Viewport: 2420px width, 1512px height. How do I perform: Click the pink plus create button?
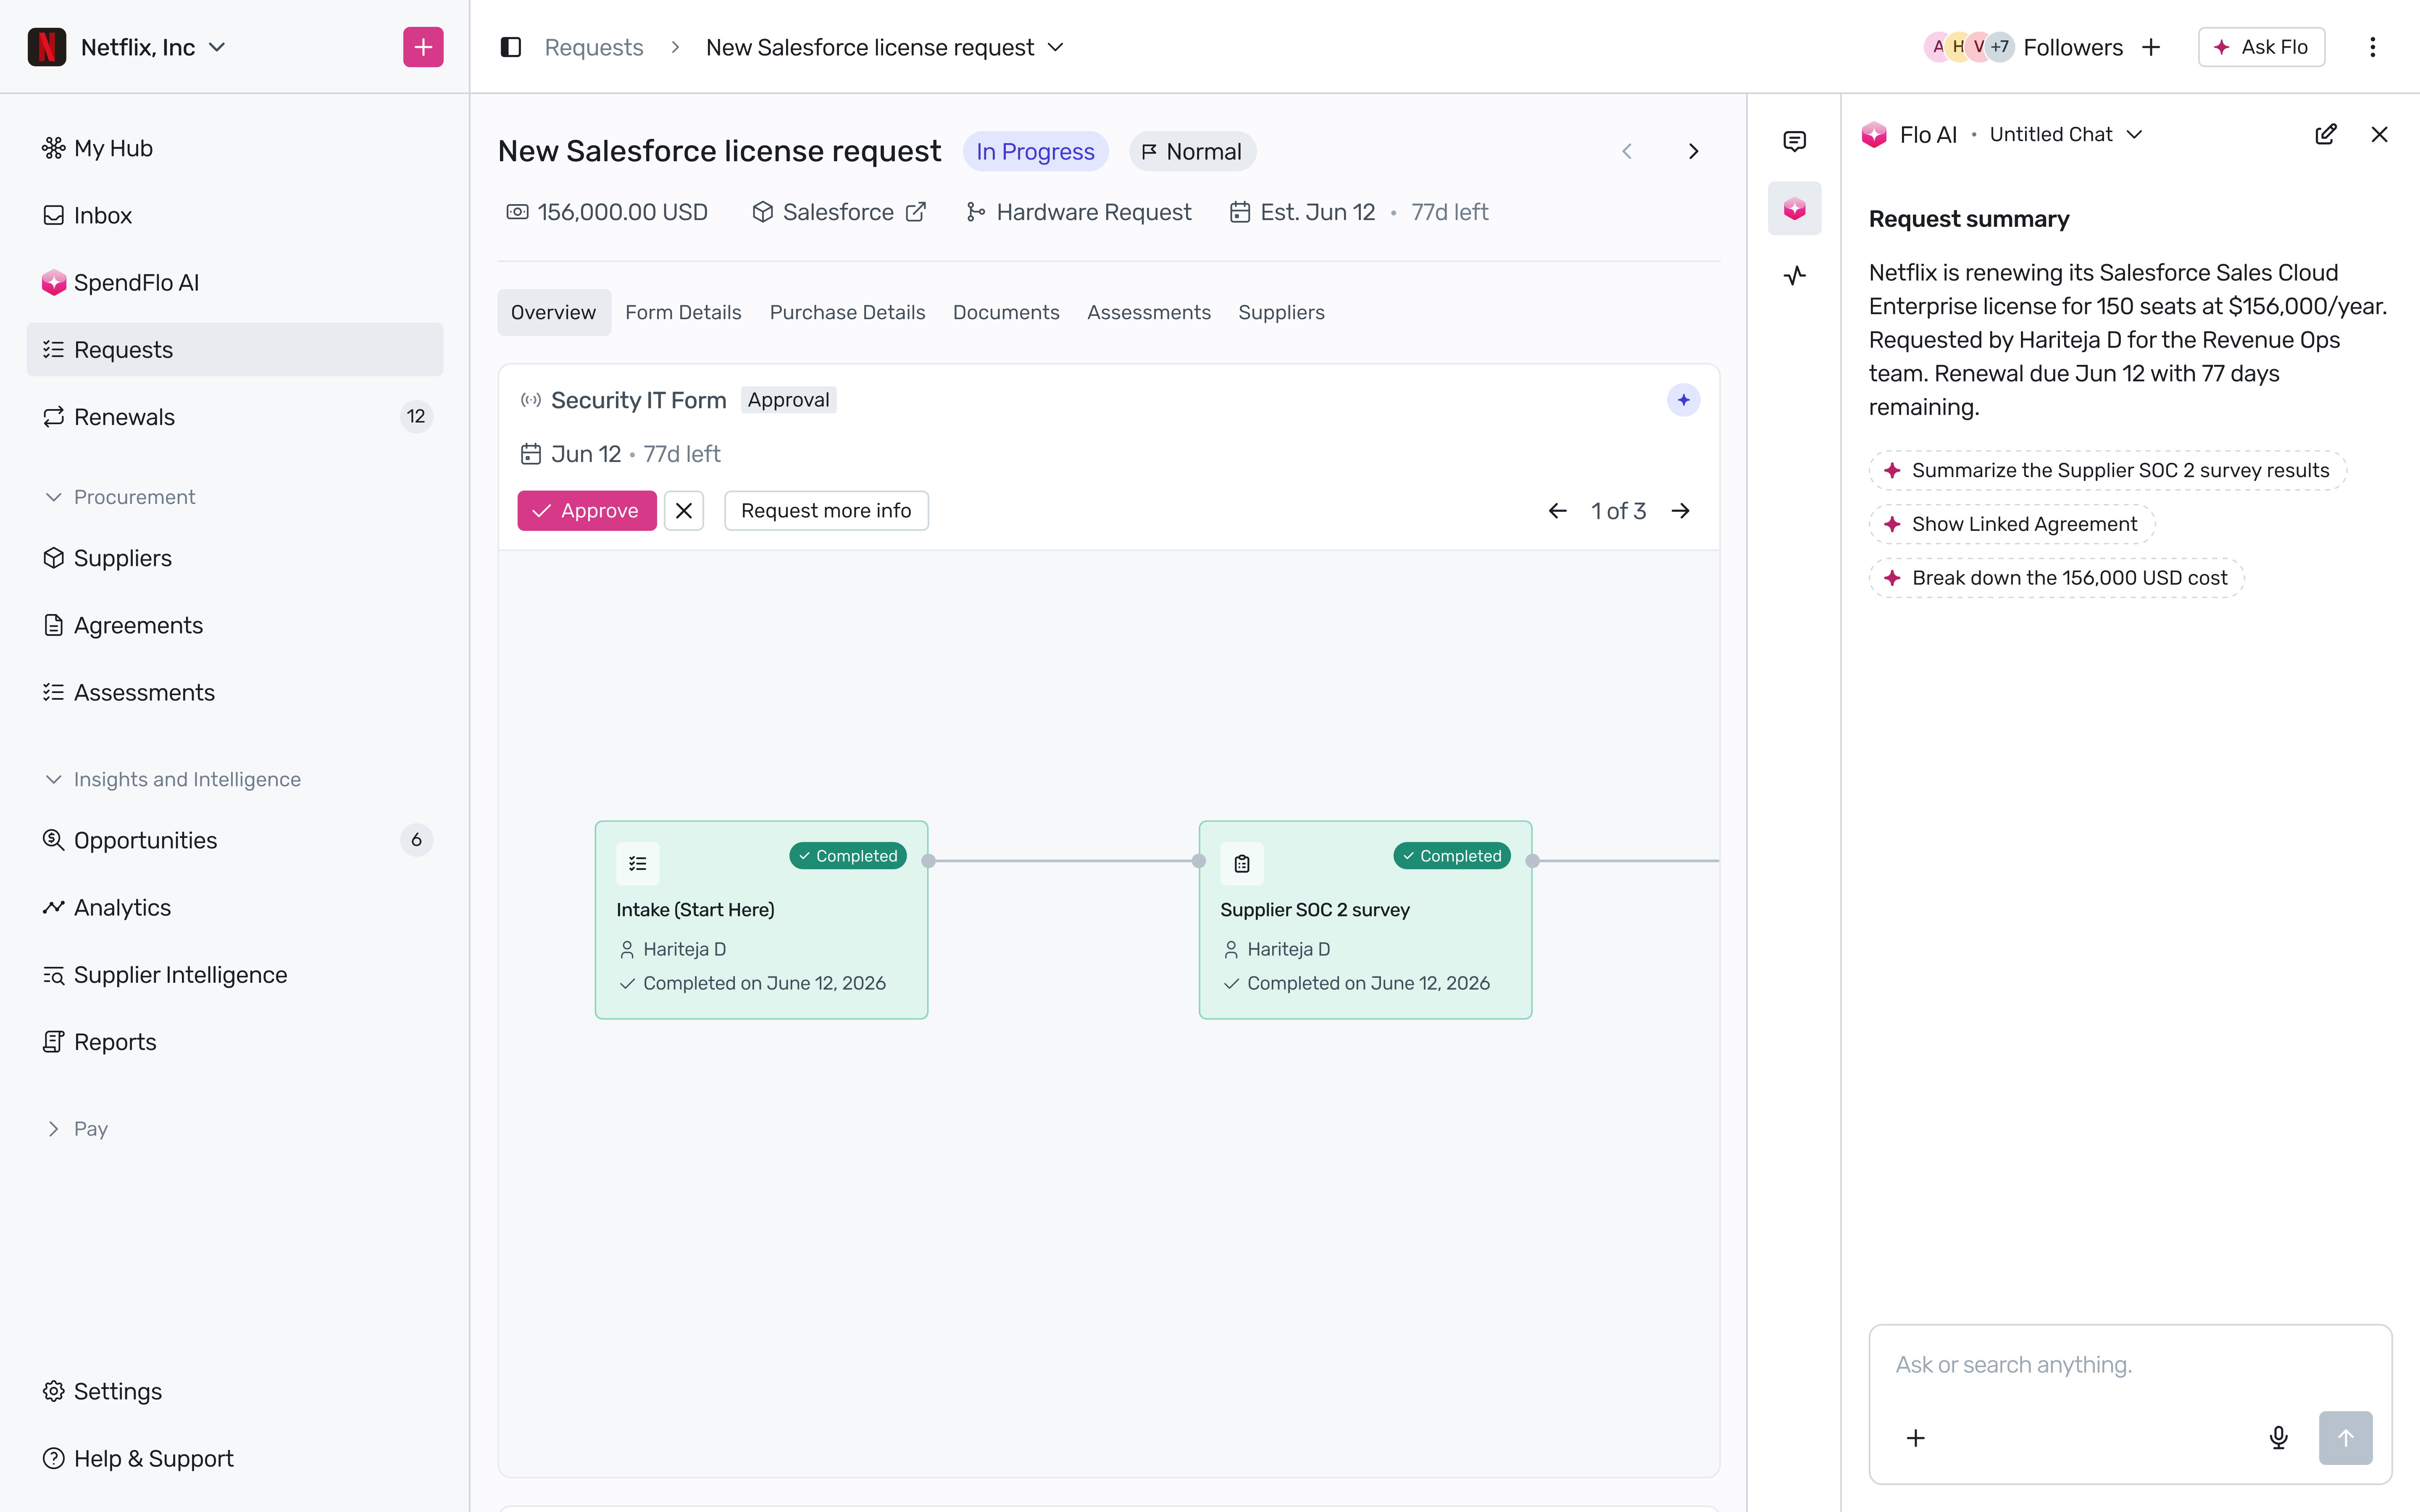[x=423, y=47]
